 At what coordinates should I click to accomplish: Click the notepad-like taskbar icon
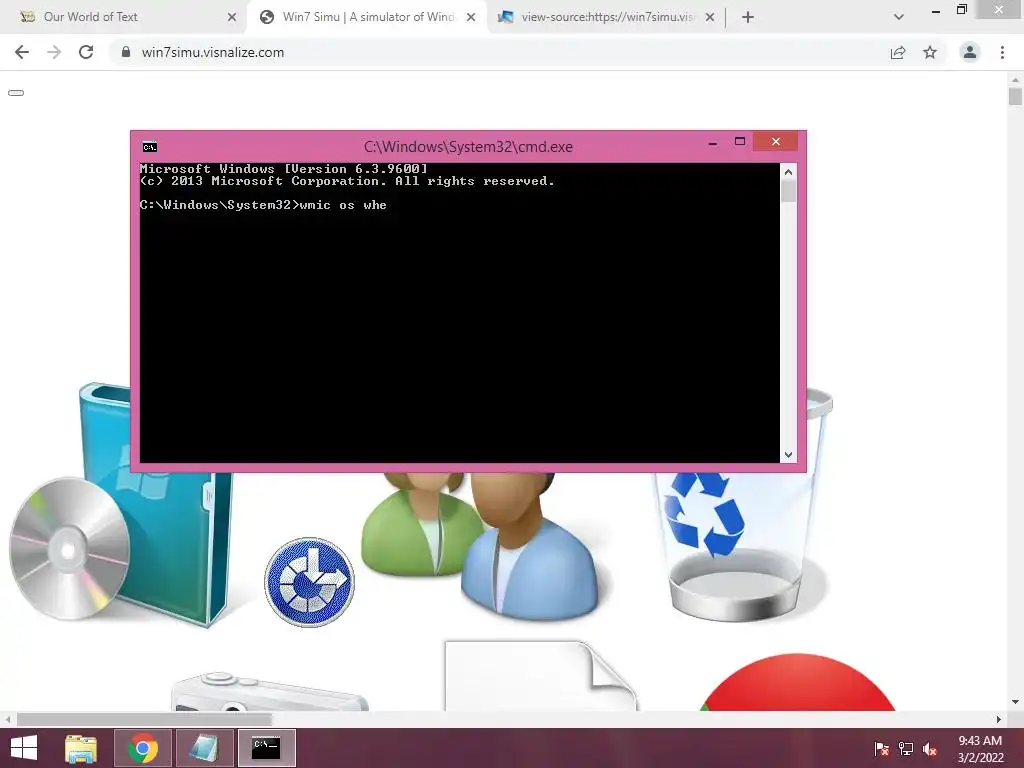pyautogui.click(x=205, y=748)
